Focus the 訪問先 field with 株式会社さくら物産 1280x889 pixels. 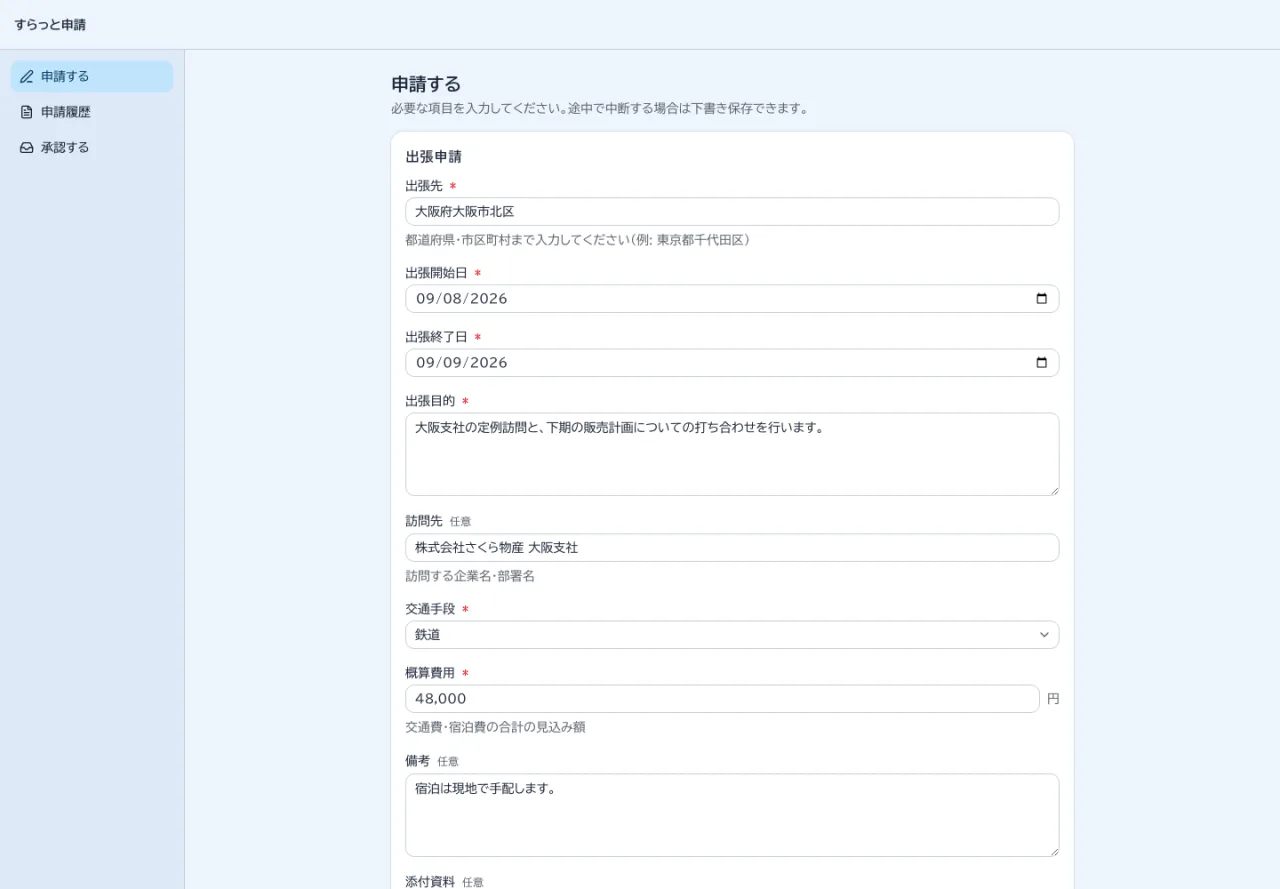732,547
